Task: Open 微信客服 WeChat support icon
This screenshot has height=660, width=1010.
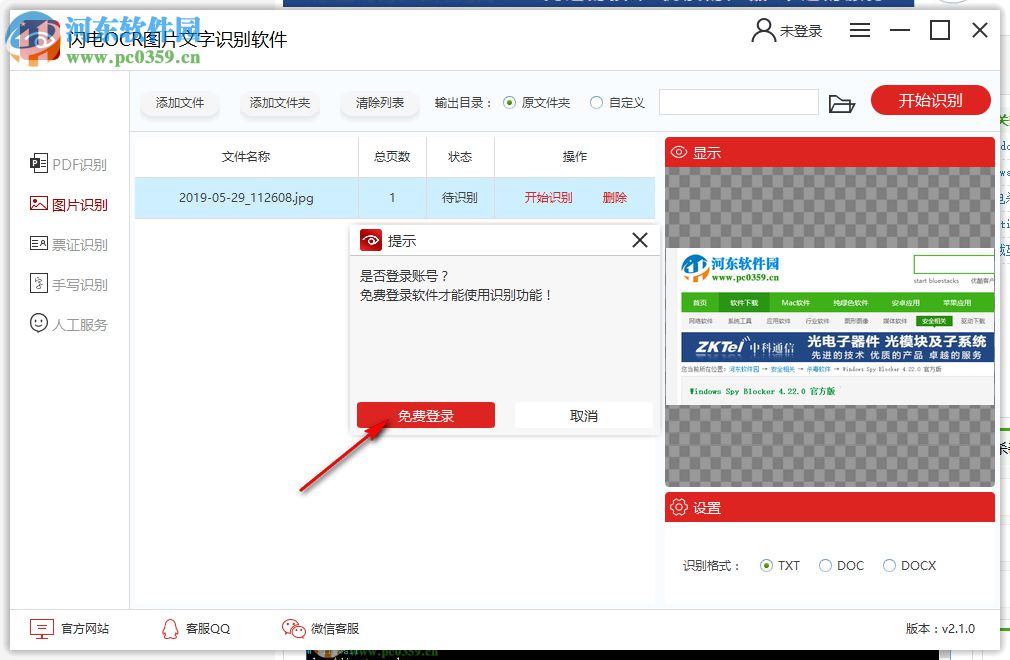Action: tap(292, 629)
